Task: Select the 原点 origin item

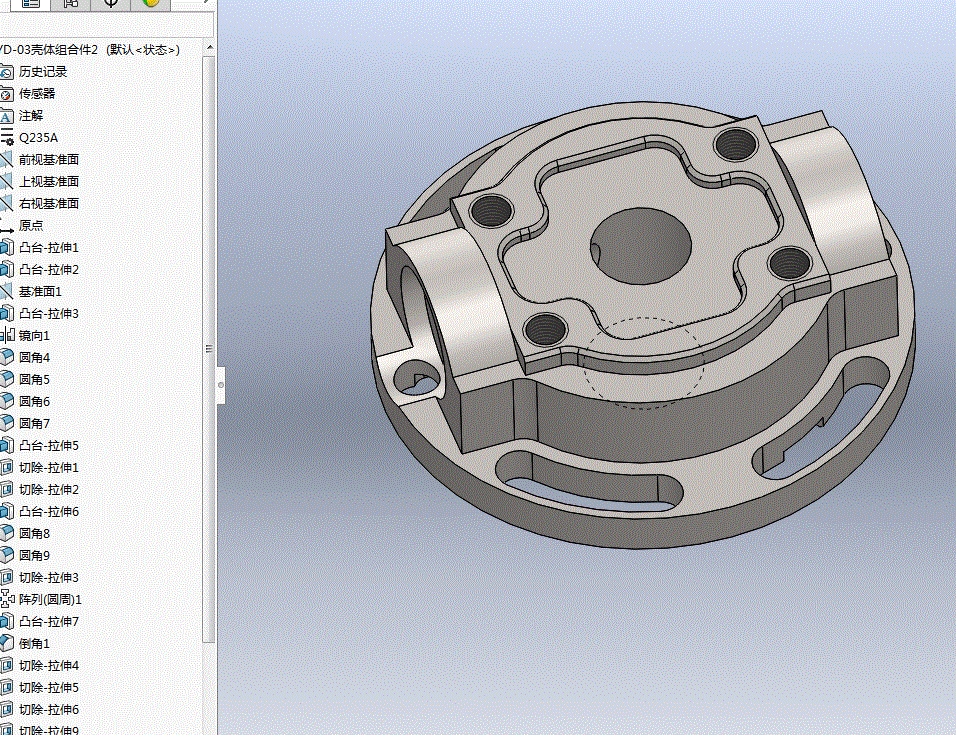Action: click(x=30, y=225)
